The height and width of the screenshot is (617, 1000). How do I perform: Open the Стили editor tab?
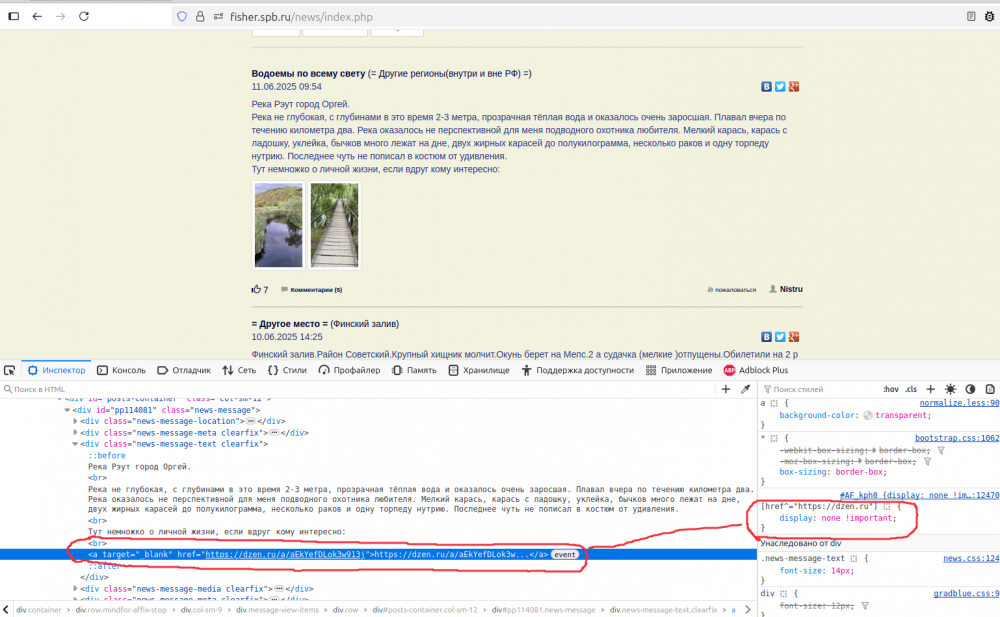(x=287, y=370)
